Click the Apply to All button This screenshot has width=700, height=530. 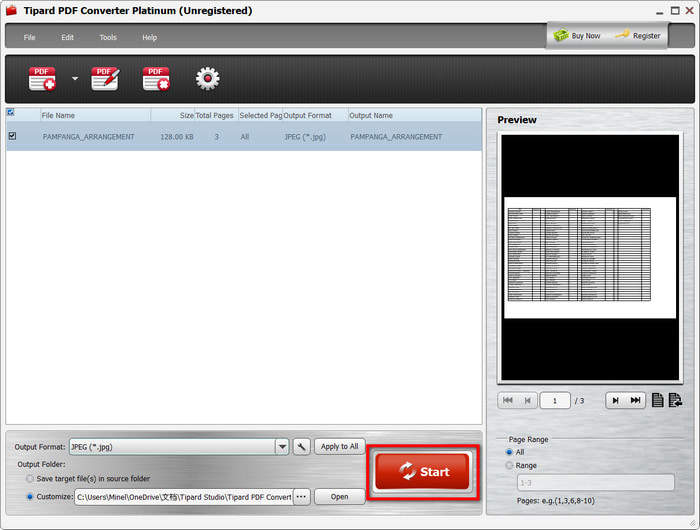(339, 447)
